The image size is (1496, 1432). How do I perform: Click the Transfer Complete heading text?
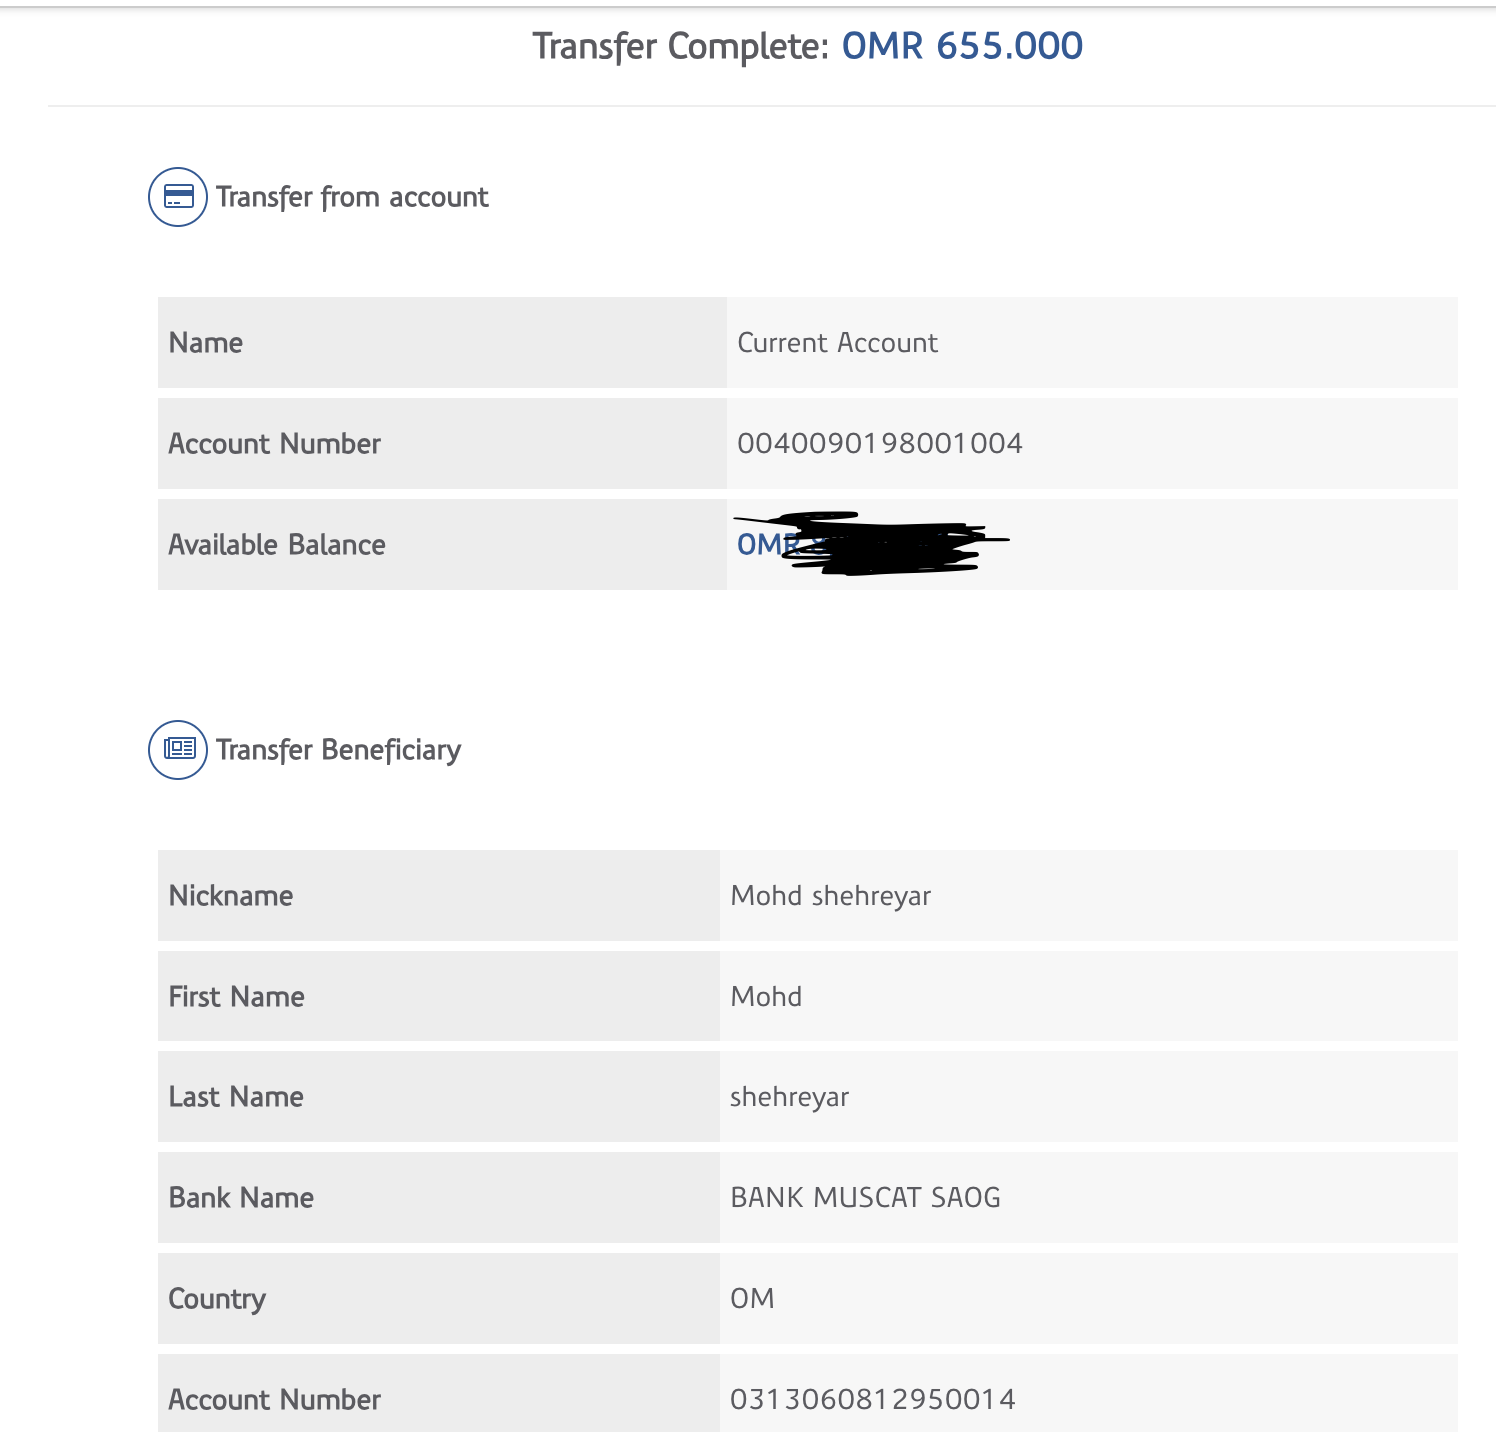(680, 46)
